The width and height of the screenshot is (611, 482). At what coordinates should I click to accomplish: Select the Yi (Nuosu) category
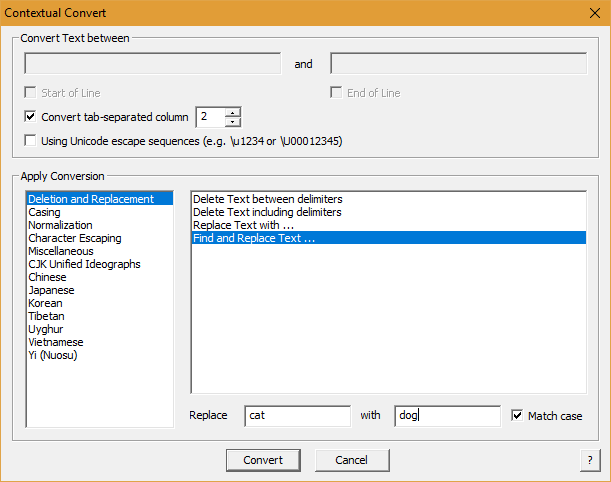(100, 355)
